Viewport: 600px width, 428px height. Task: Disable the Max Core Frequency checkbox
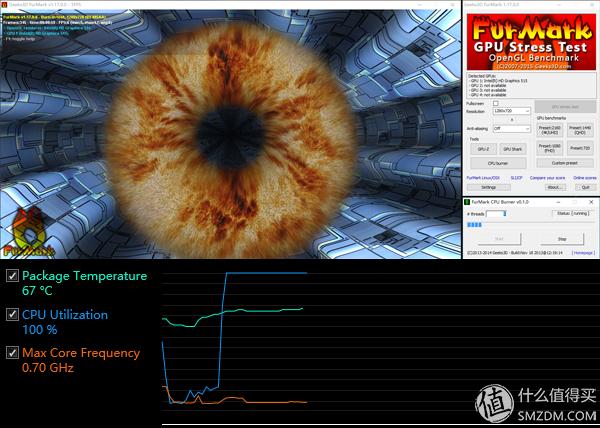(x=12, y=352)
